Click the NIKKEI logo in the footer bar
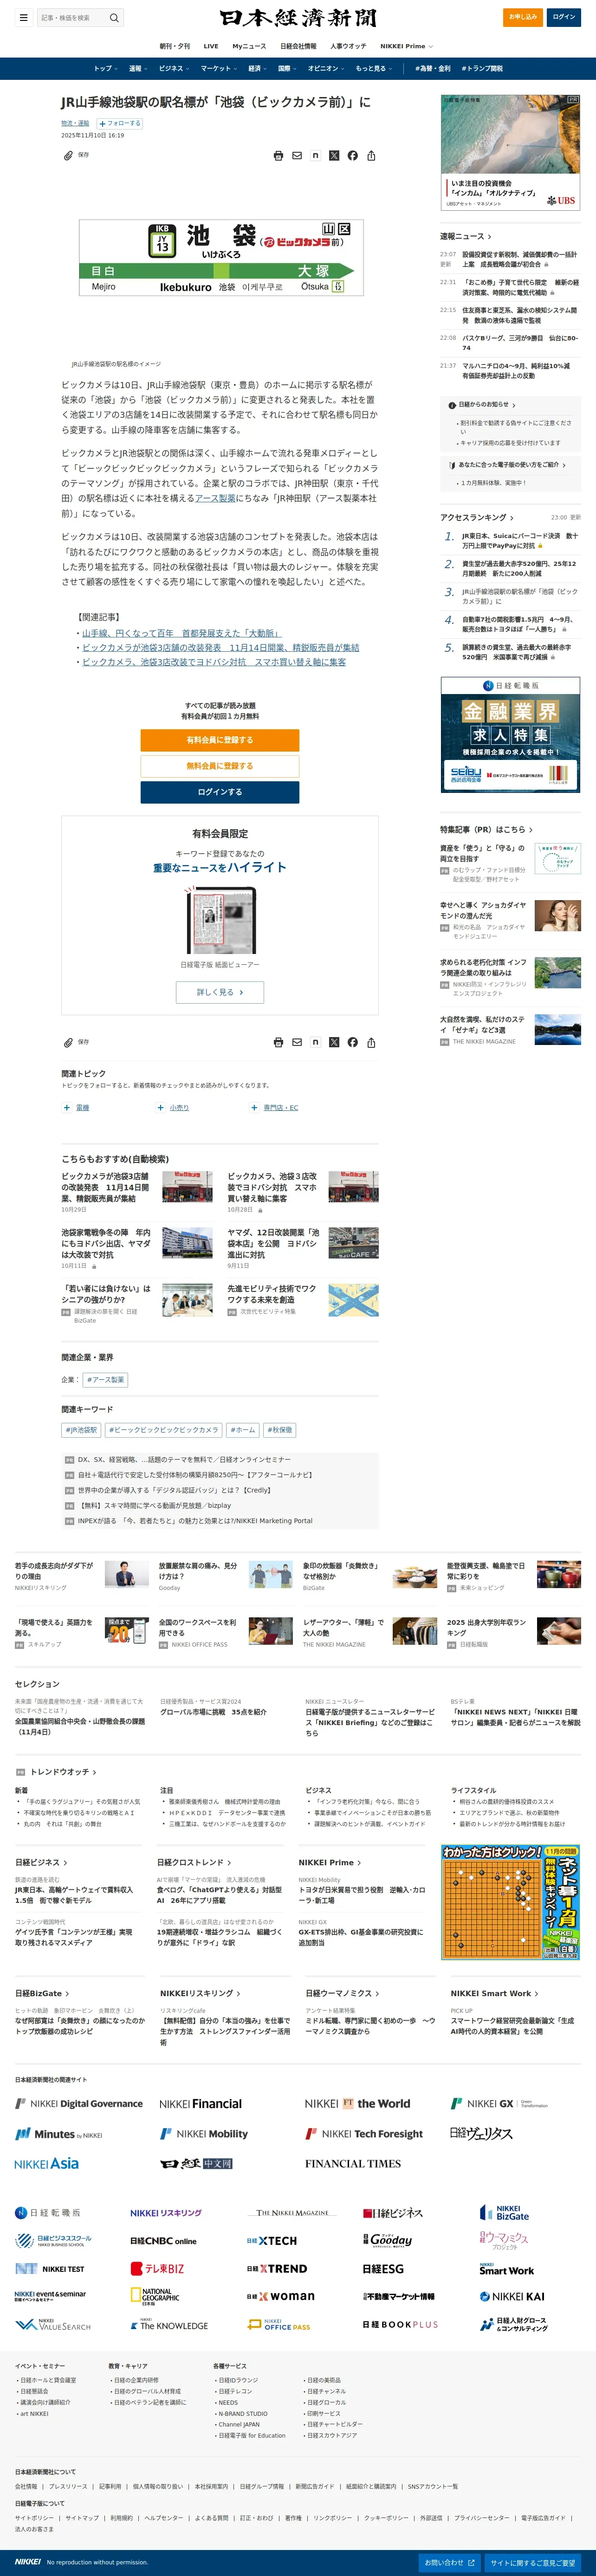596x2576 pixels. 27,2561
